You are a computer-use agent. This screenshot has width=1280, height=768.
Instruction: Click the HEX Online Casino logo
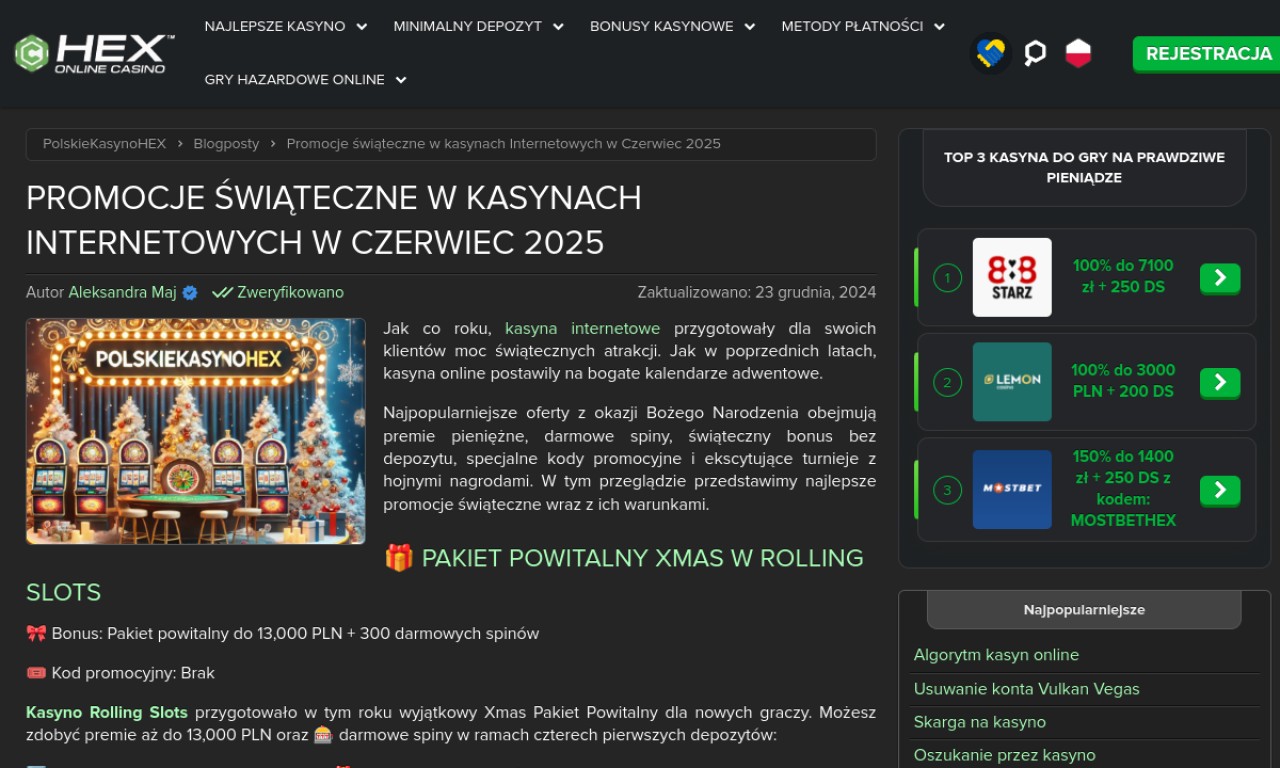[95, 53]
